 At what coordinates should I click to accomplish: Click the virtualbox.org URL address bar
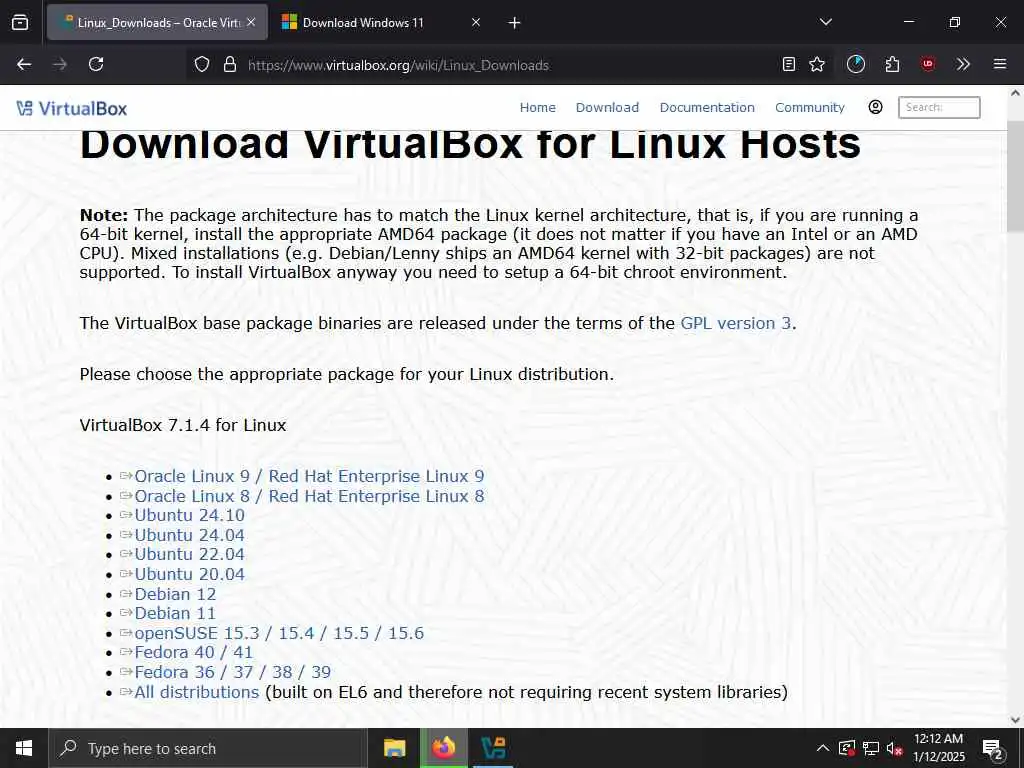[x=509, y=65]
